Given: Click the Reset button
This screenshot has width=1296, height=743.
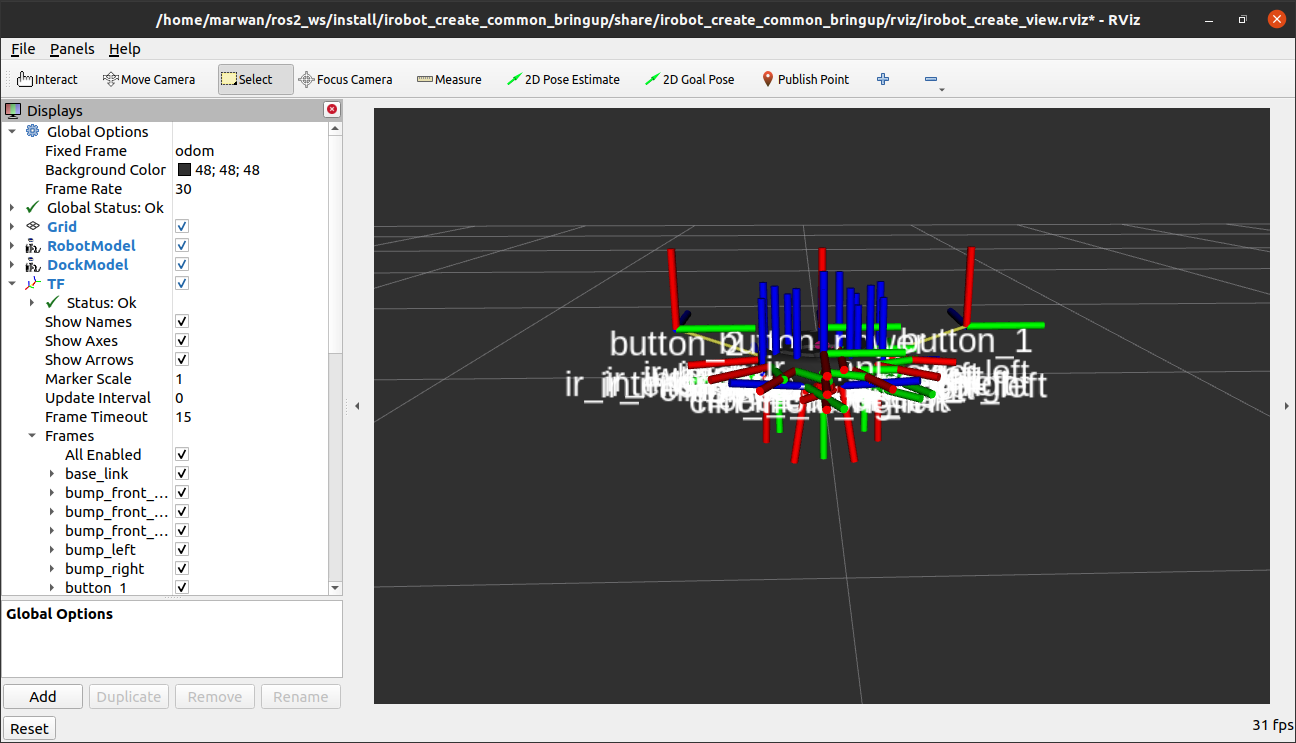Looking at the screenshot, I should pos(29,728).
